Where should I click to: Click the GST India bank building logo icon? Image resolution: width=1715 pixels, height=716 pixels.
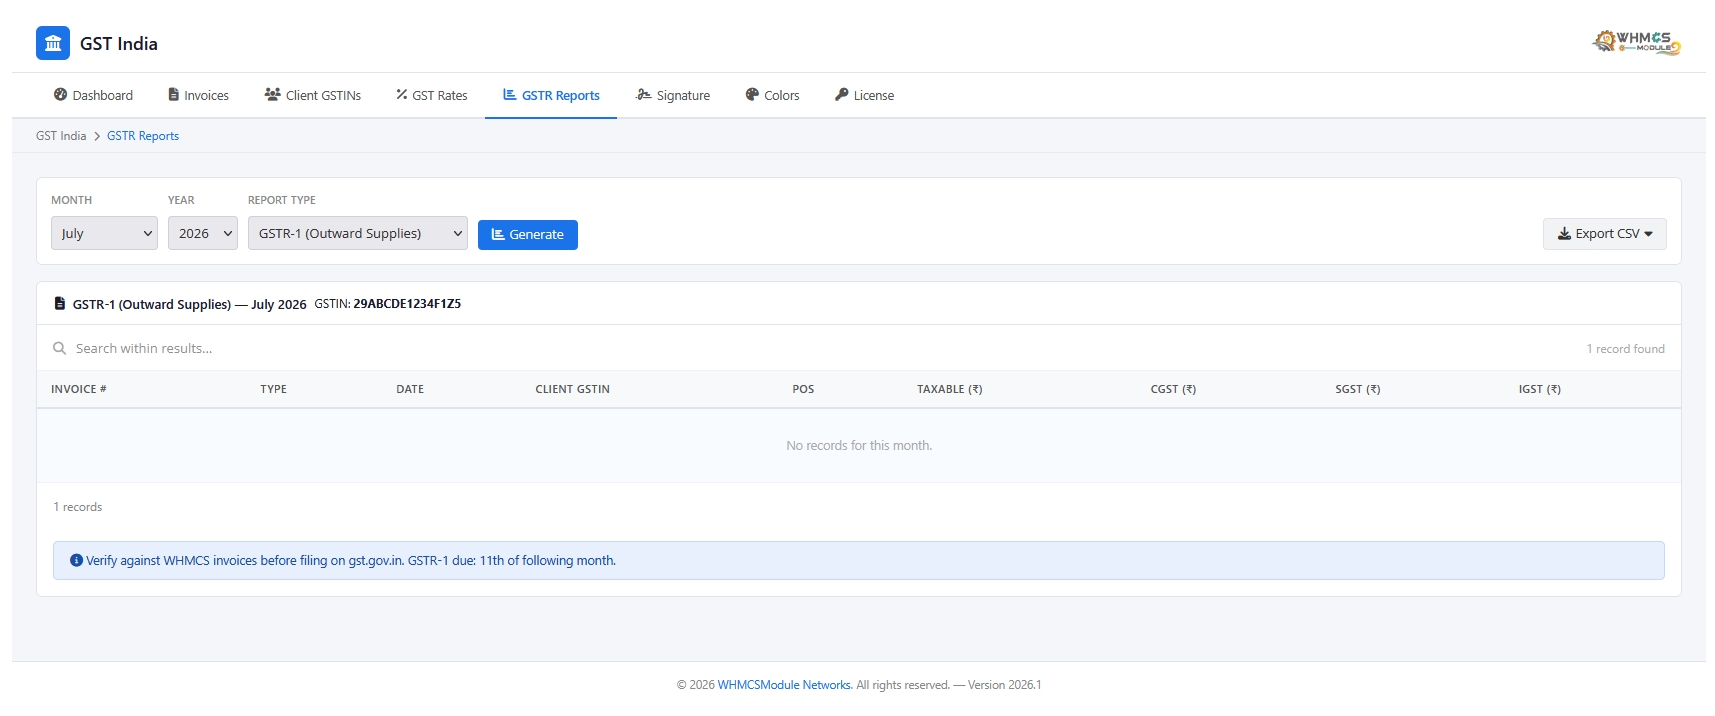pos(53,43)
